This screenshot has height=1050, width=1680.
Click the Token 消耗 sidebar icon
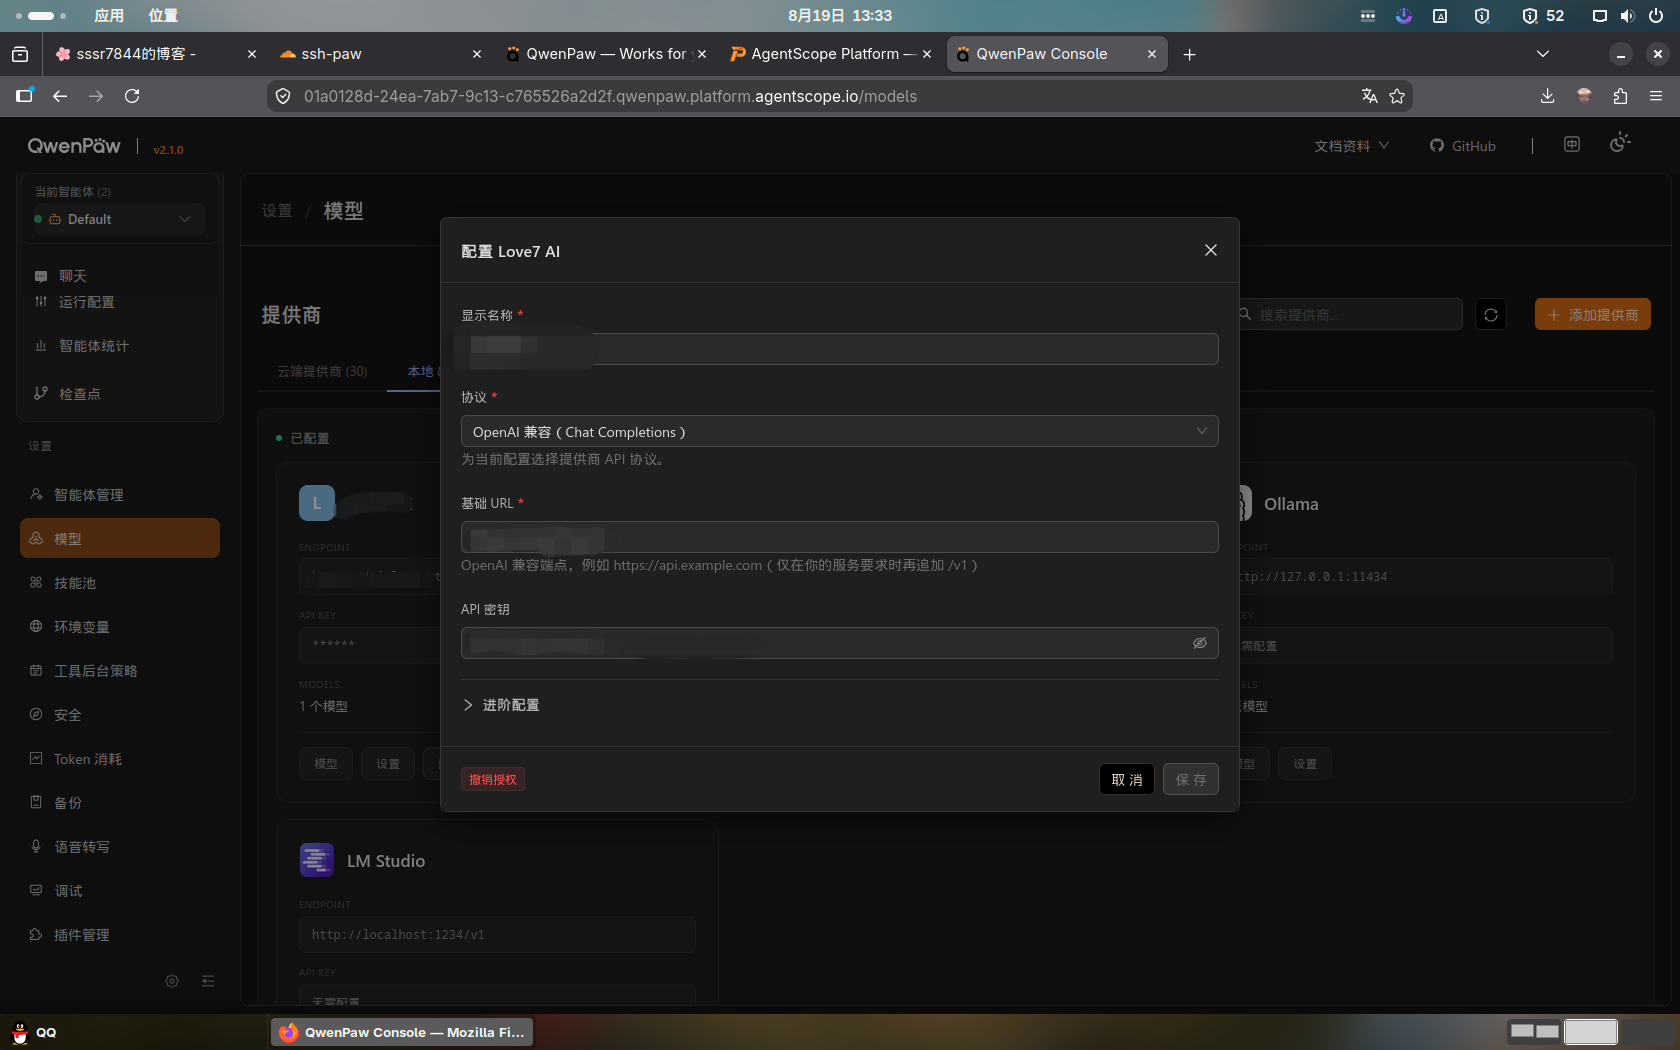pos(36,758)
